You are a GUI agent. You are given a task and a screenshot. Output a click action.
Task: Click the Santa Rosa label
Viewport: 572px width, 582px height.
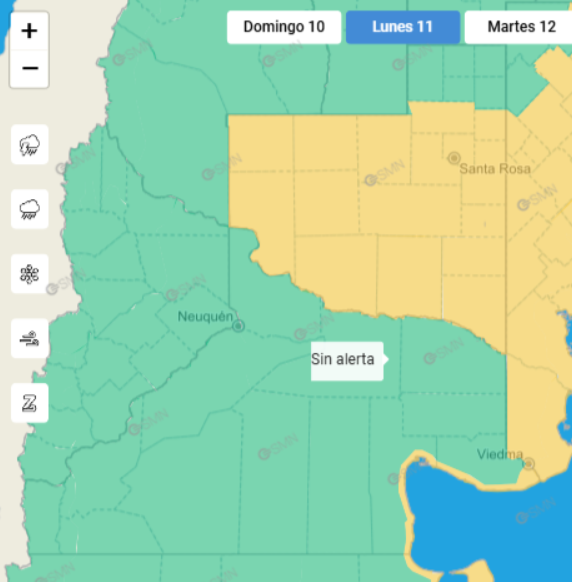point(495,169)
